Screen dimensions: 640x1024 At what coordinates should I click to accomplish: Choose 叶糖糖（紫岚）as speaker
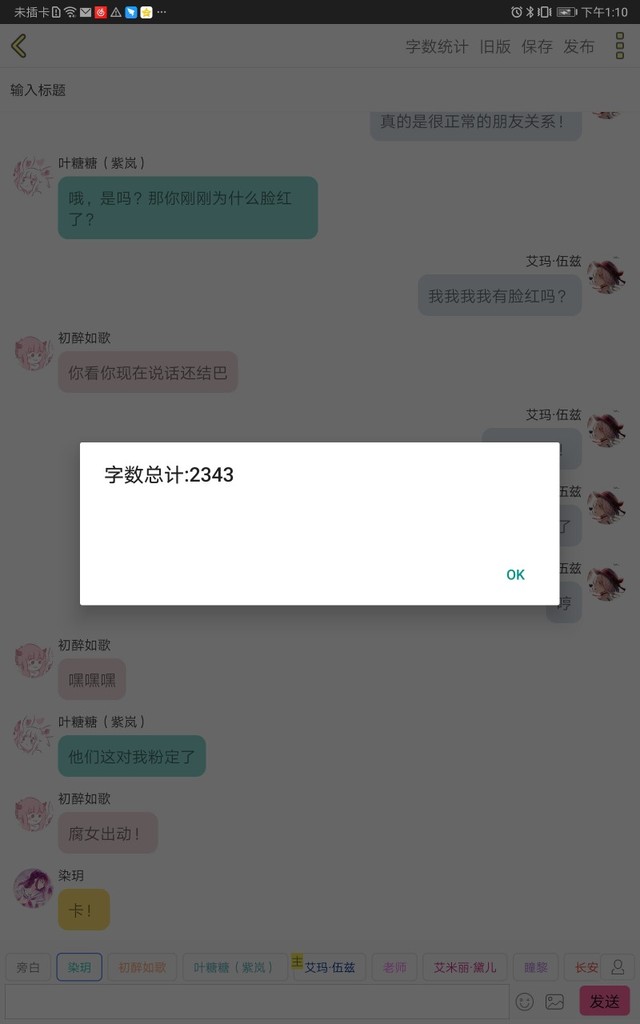[x=235, y=967]
